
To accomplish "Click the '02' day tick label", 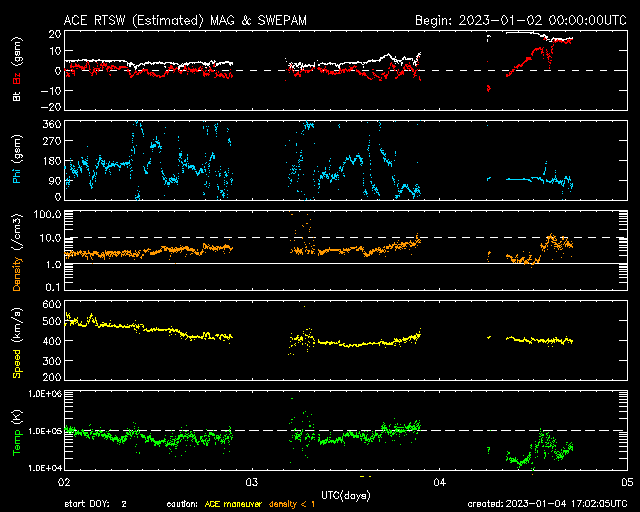I will coord(64,483).
